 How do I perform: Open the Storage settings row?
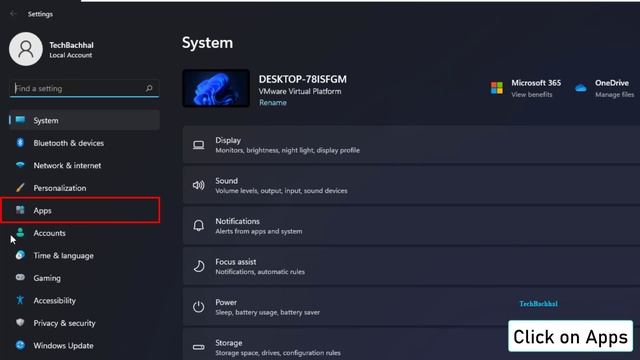pos(411,344)
